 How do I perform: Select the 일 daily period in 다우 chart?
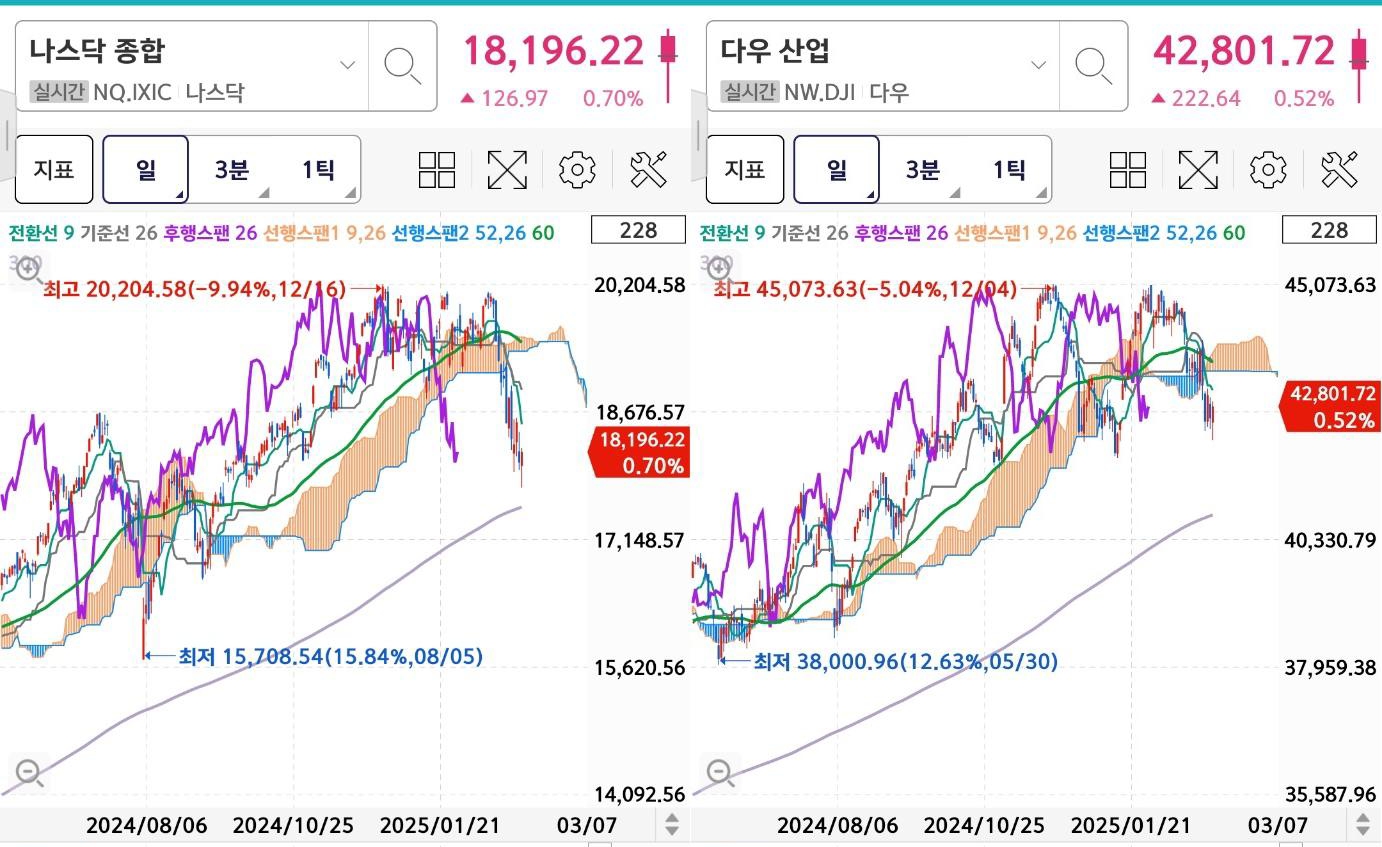click(837, 169)
